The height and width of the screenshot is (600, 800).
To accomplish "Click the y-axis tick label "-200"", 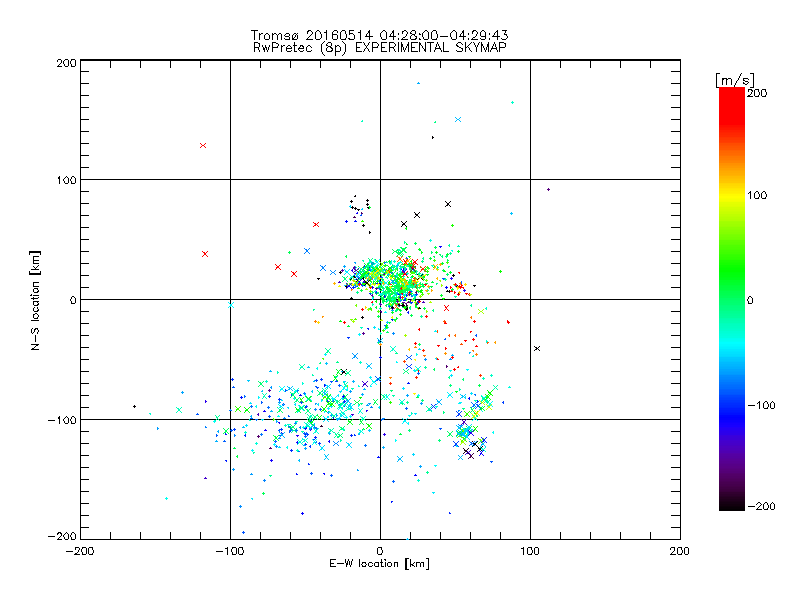I will tap(62, 536).
